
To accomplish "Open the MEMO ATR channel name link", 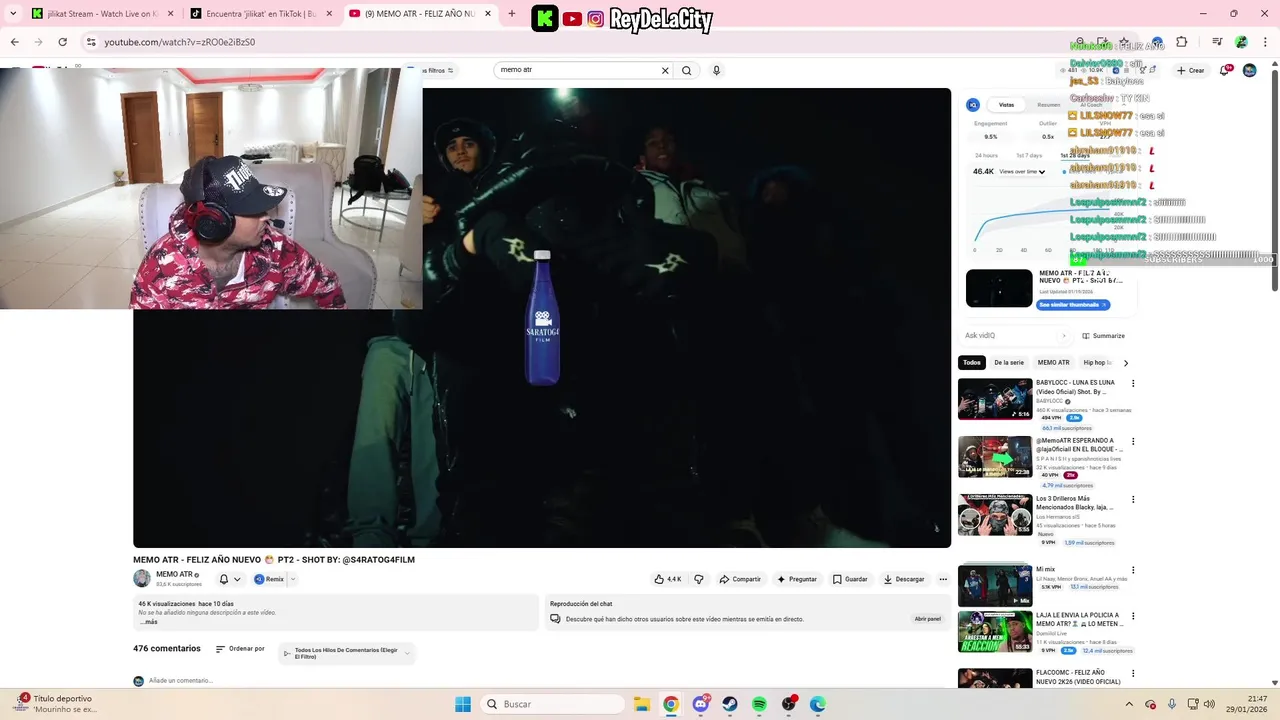I will [174, 575].
